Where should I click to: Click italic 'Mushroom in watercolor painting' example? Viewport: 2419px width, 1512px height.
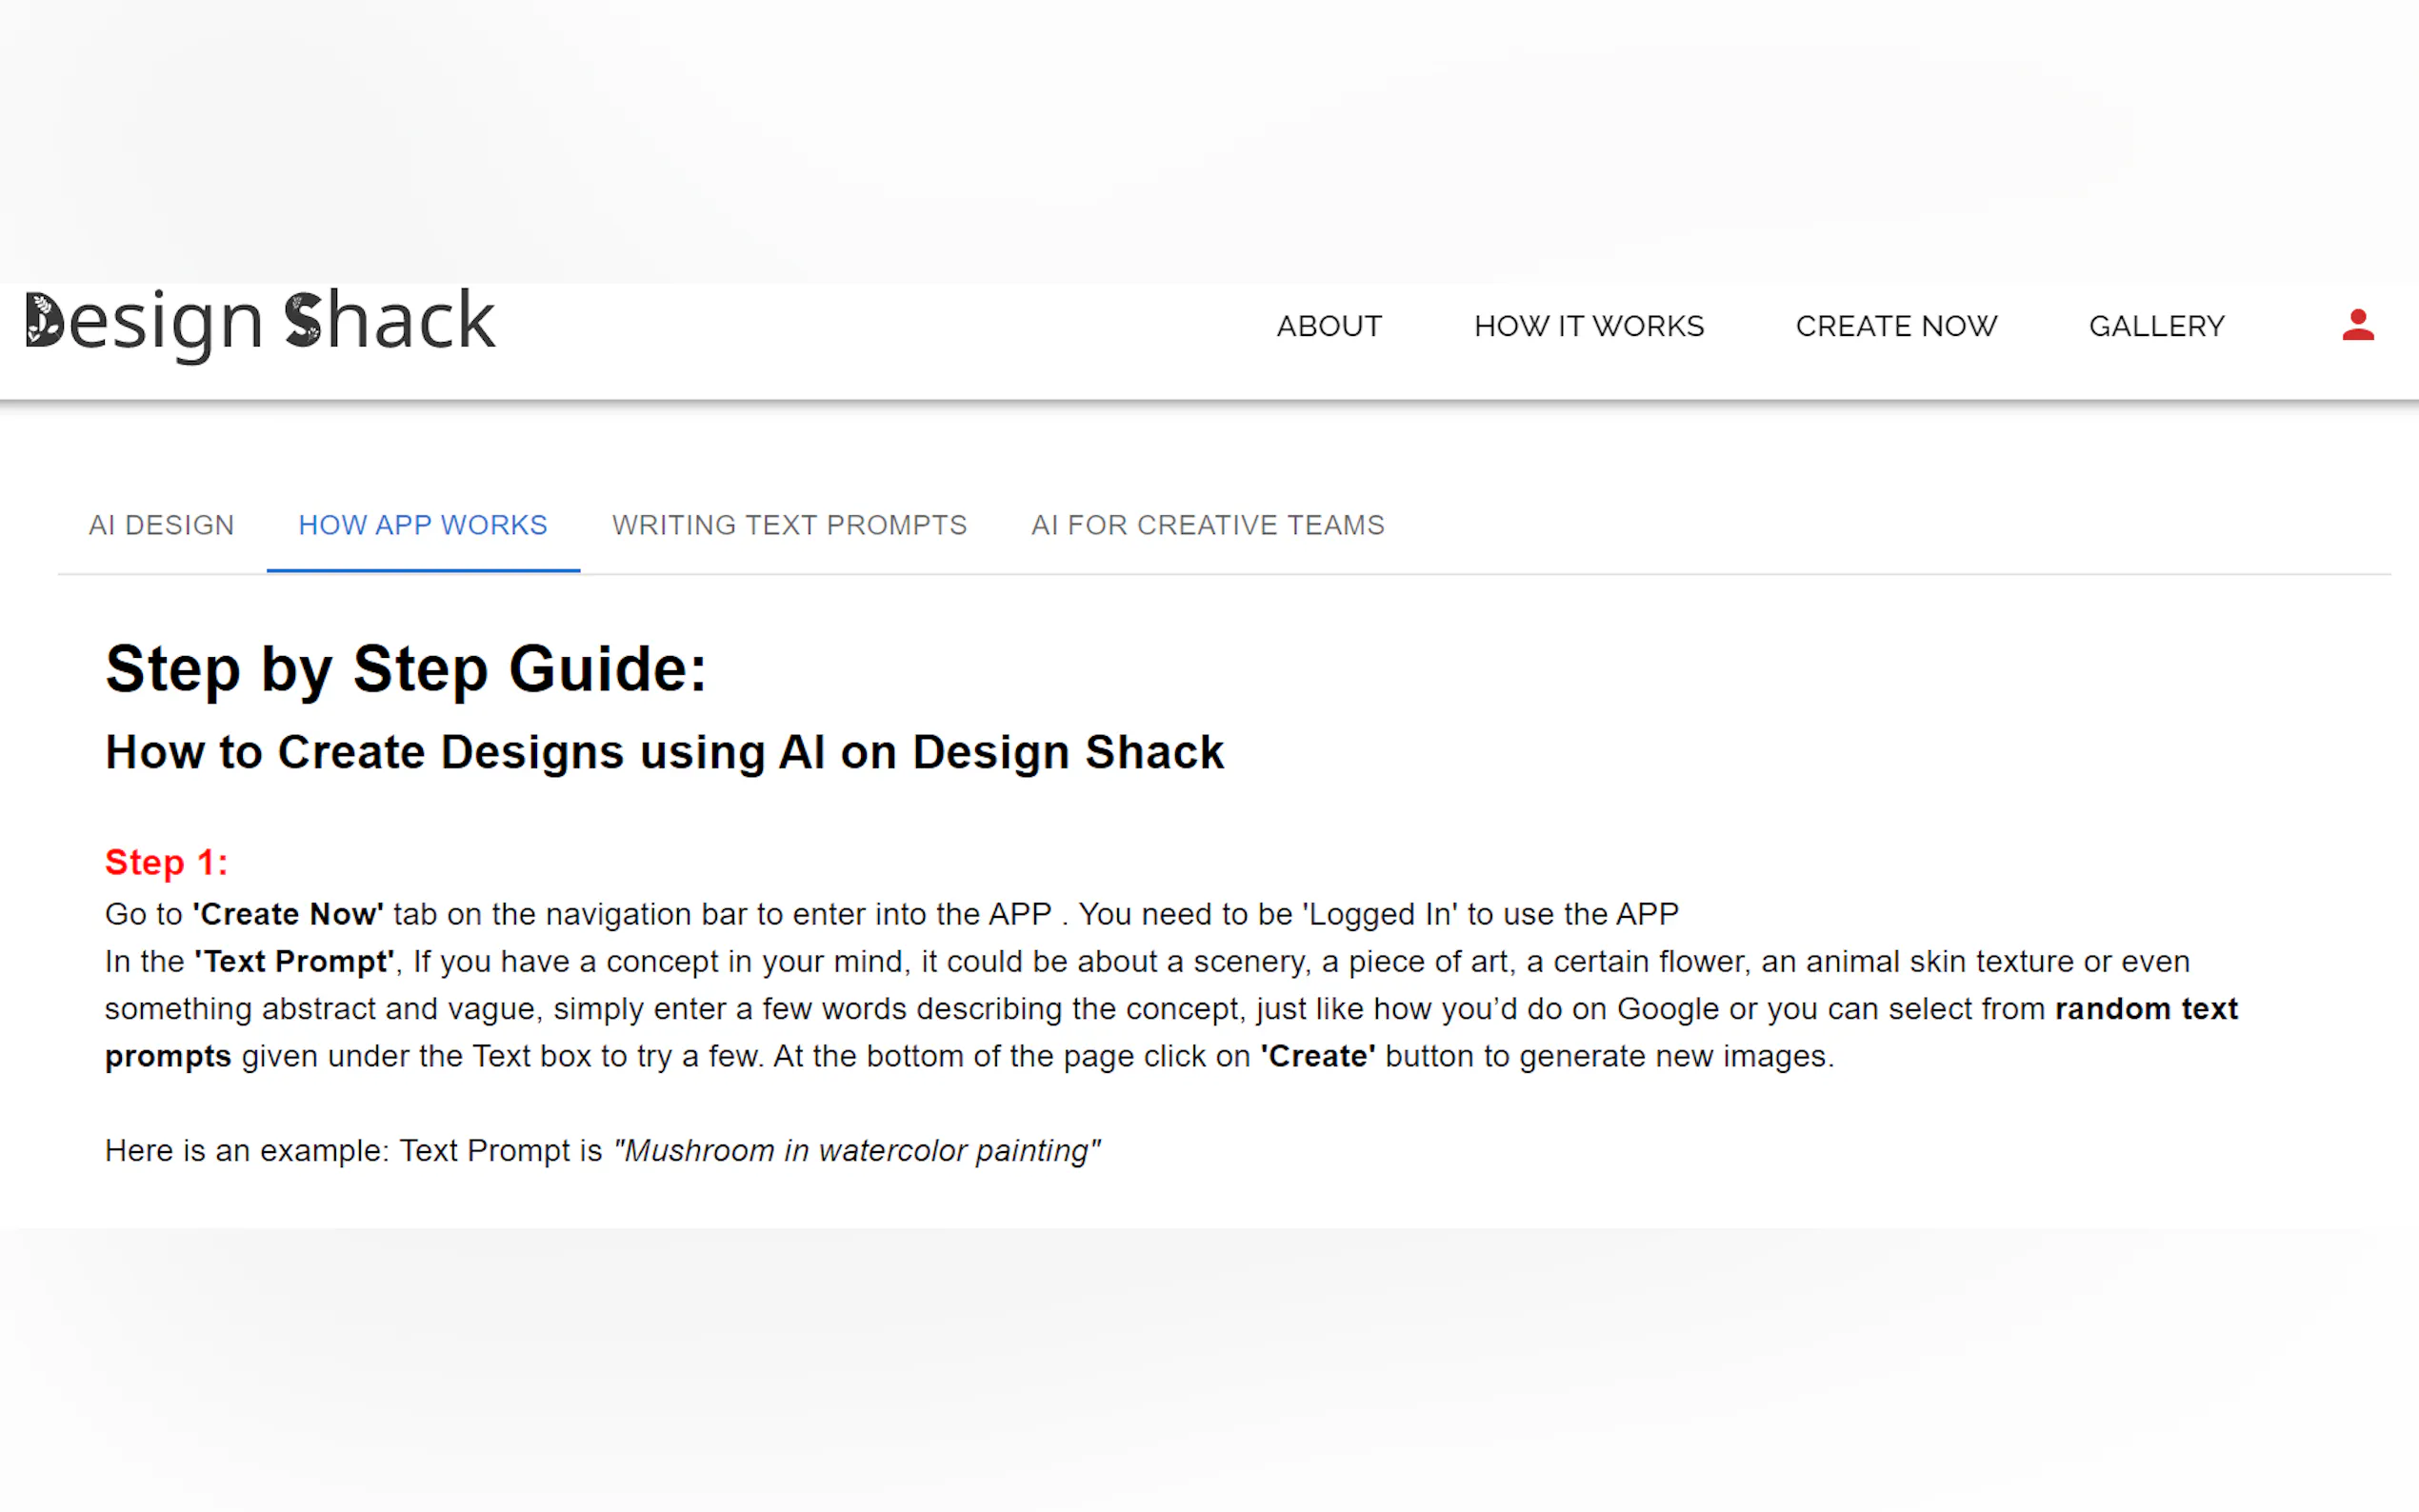tap(856, 1150)
